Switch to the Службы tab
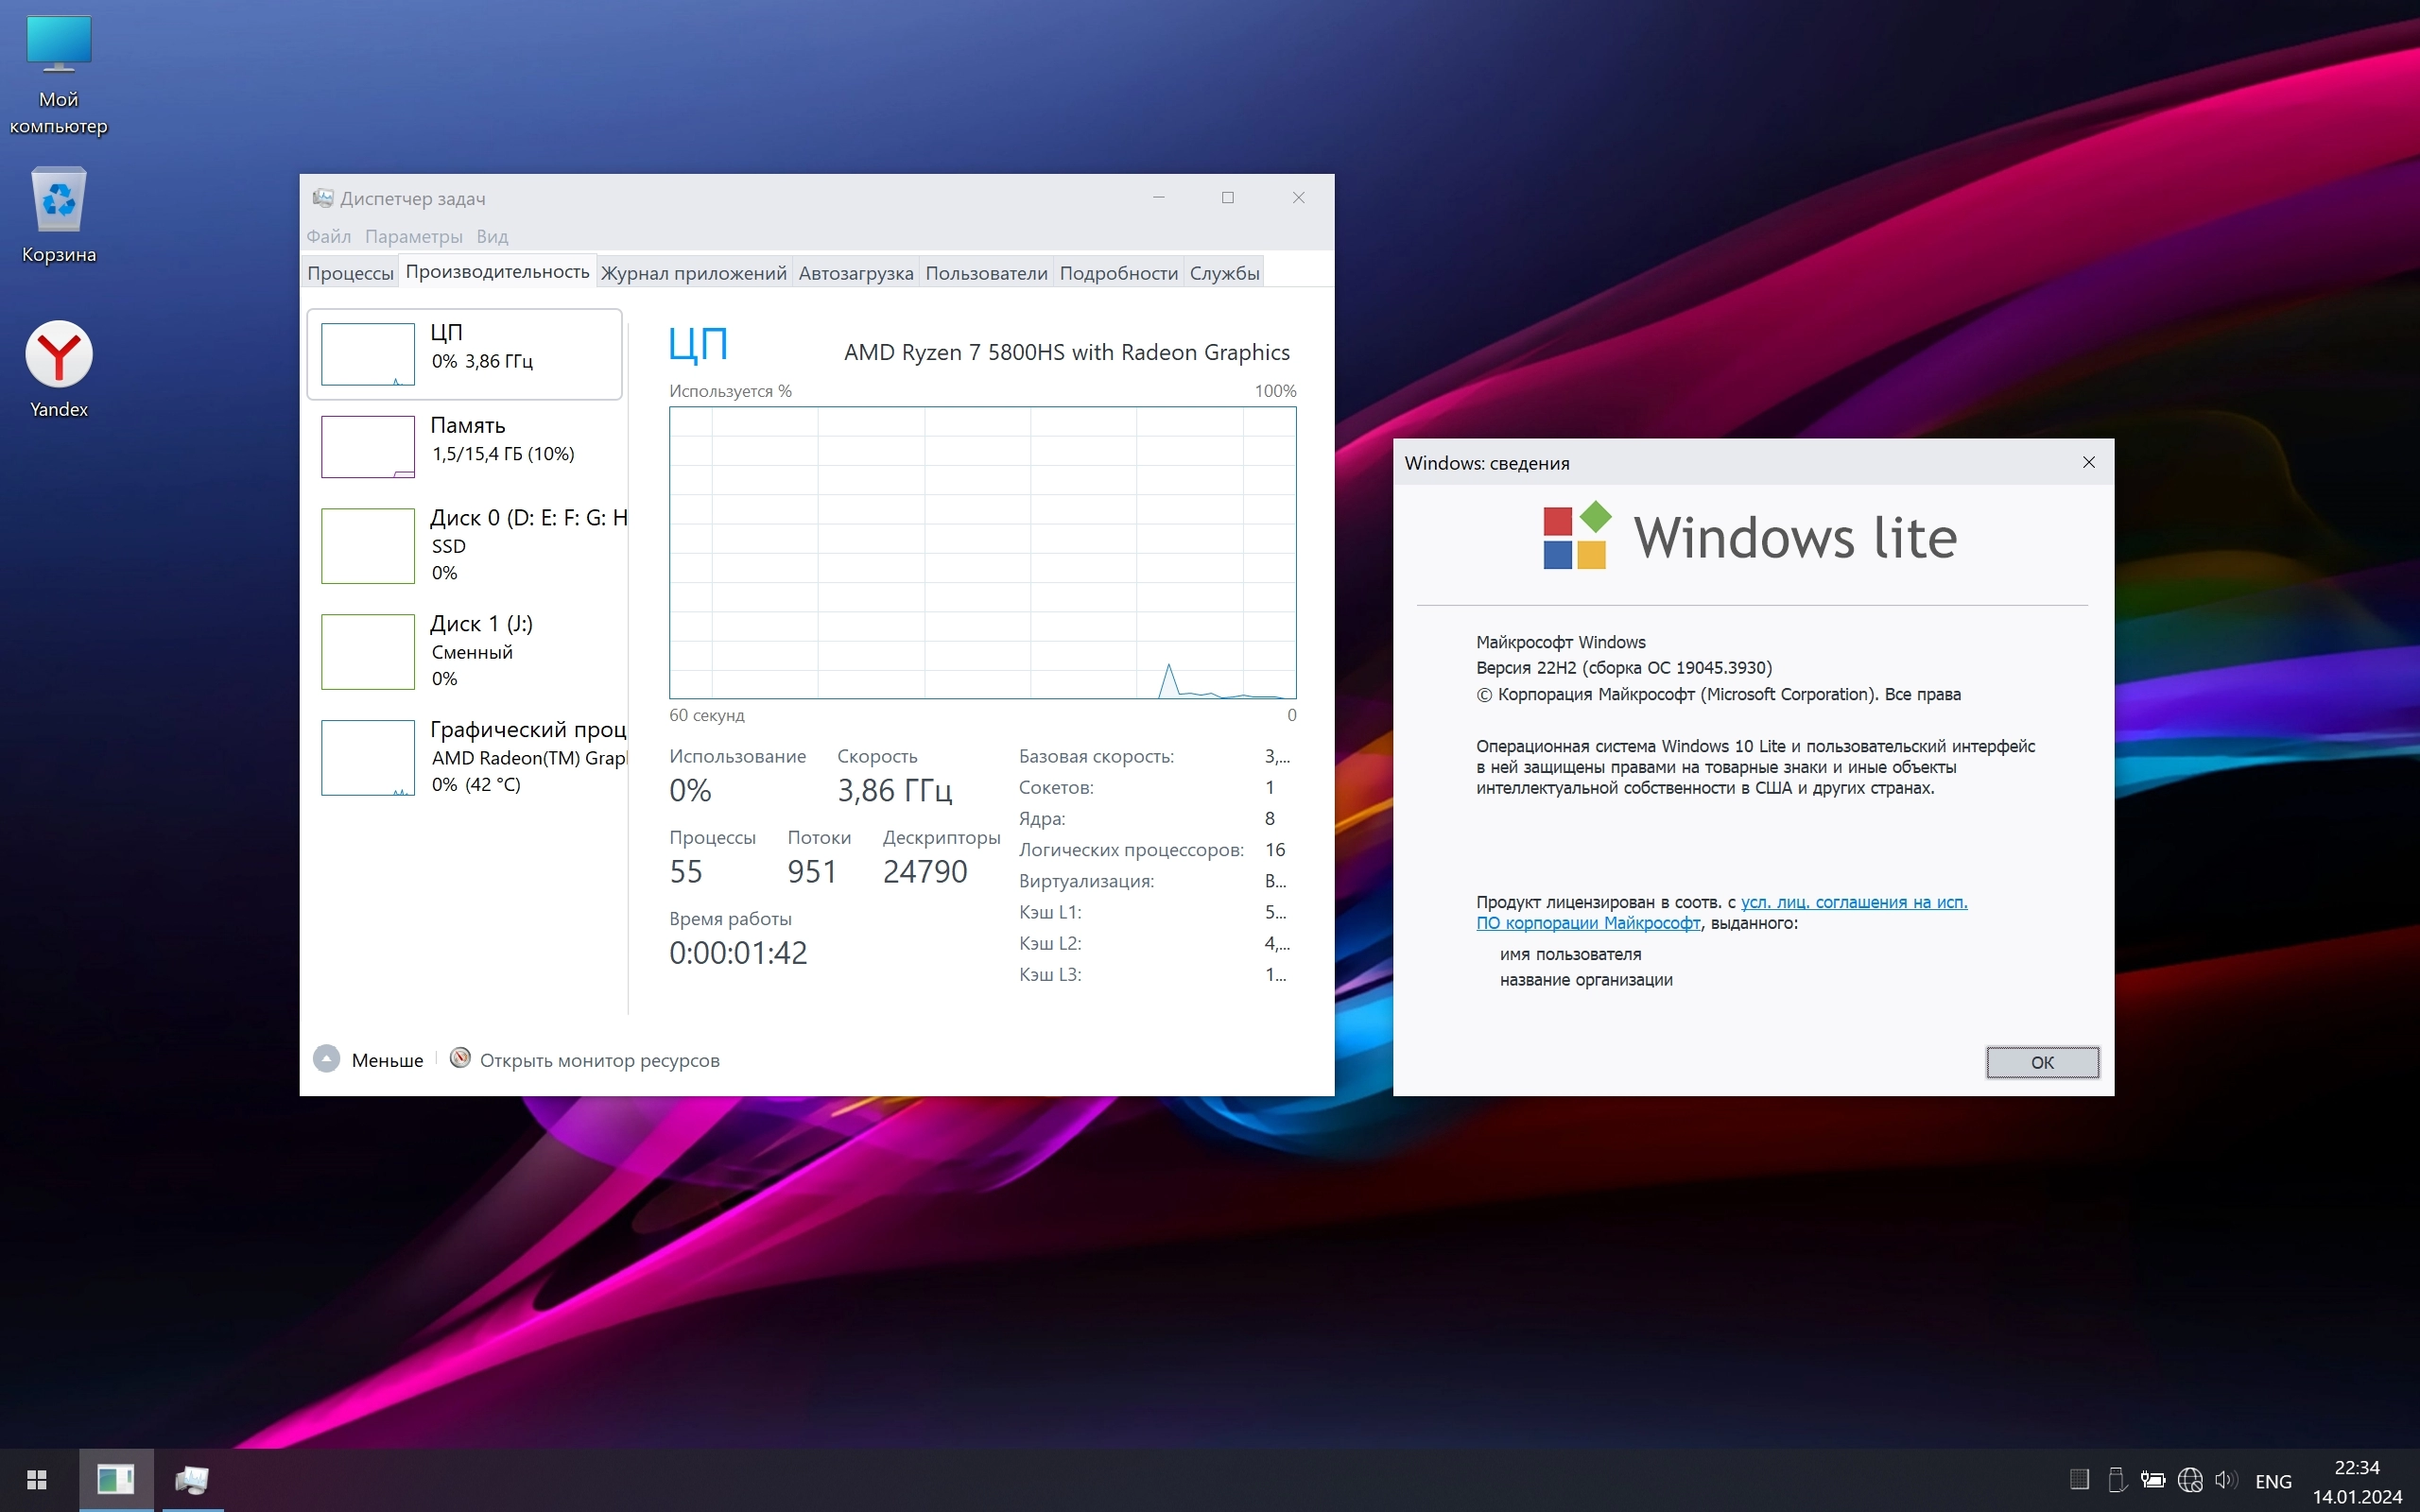 click(1223, 273)
